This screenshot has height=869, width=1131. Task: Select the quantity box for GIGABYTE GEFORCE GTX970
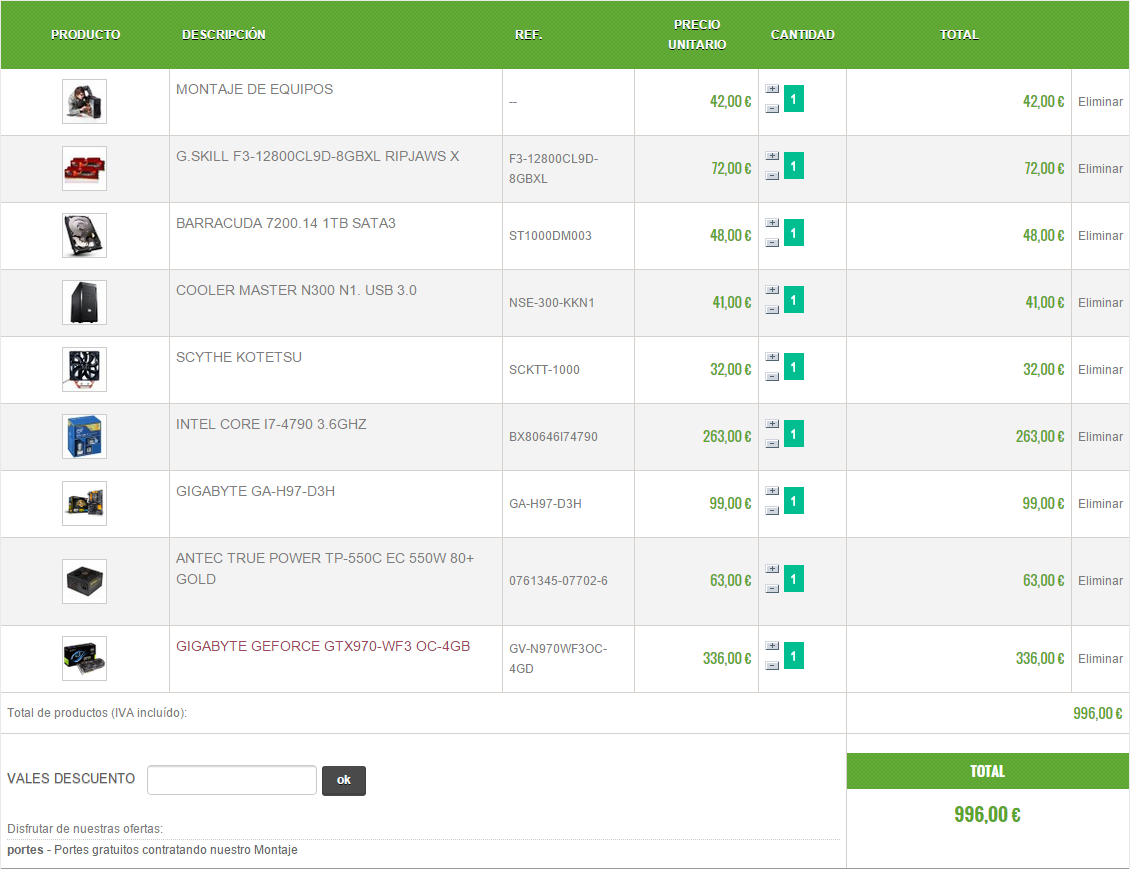[793, 656]
